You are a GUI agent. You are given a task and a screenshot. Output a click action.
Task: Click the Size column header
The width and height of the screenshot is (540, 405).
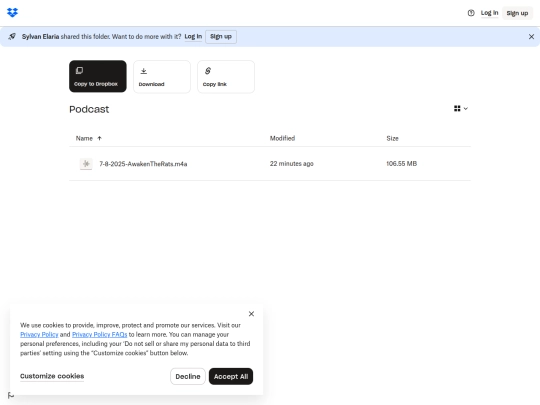pos(392,138)
